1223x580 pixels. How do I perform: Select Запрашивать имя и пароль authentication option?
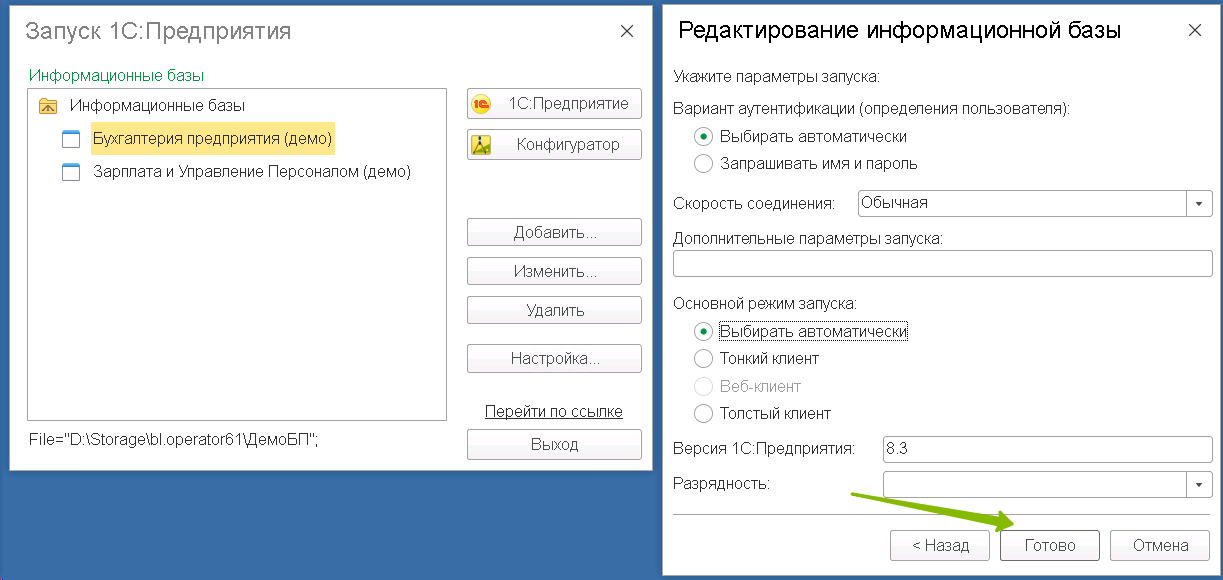pos(703,163)
